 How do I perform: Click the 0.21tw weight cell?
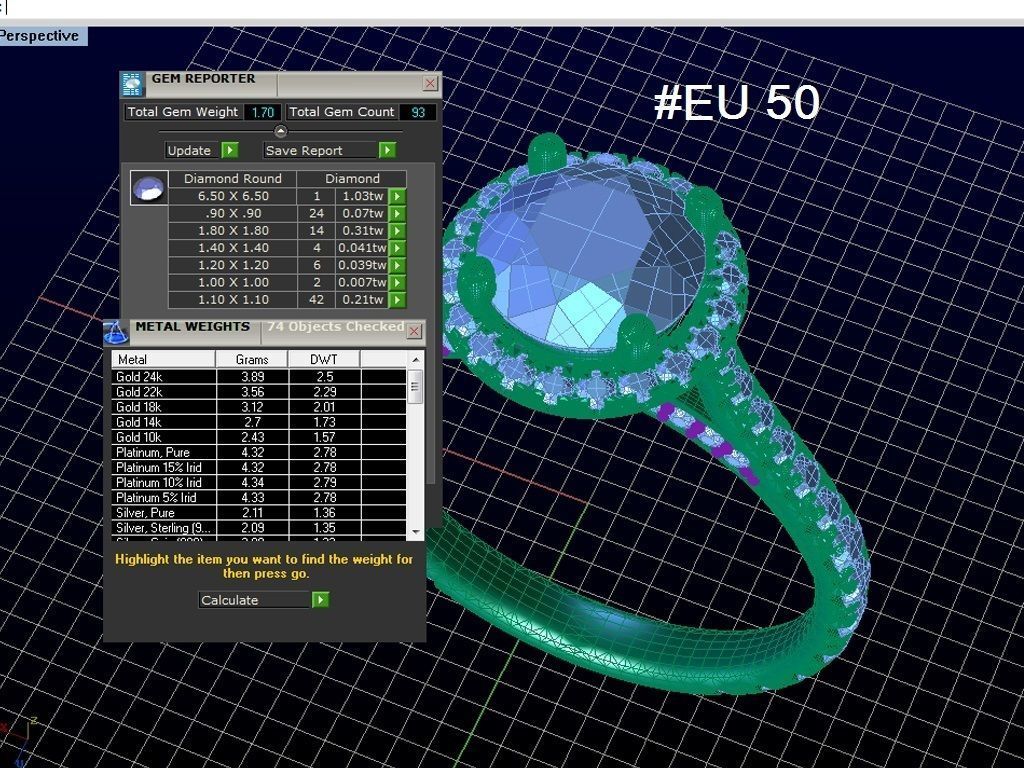362,300
